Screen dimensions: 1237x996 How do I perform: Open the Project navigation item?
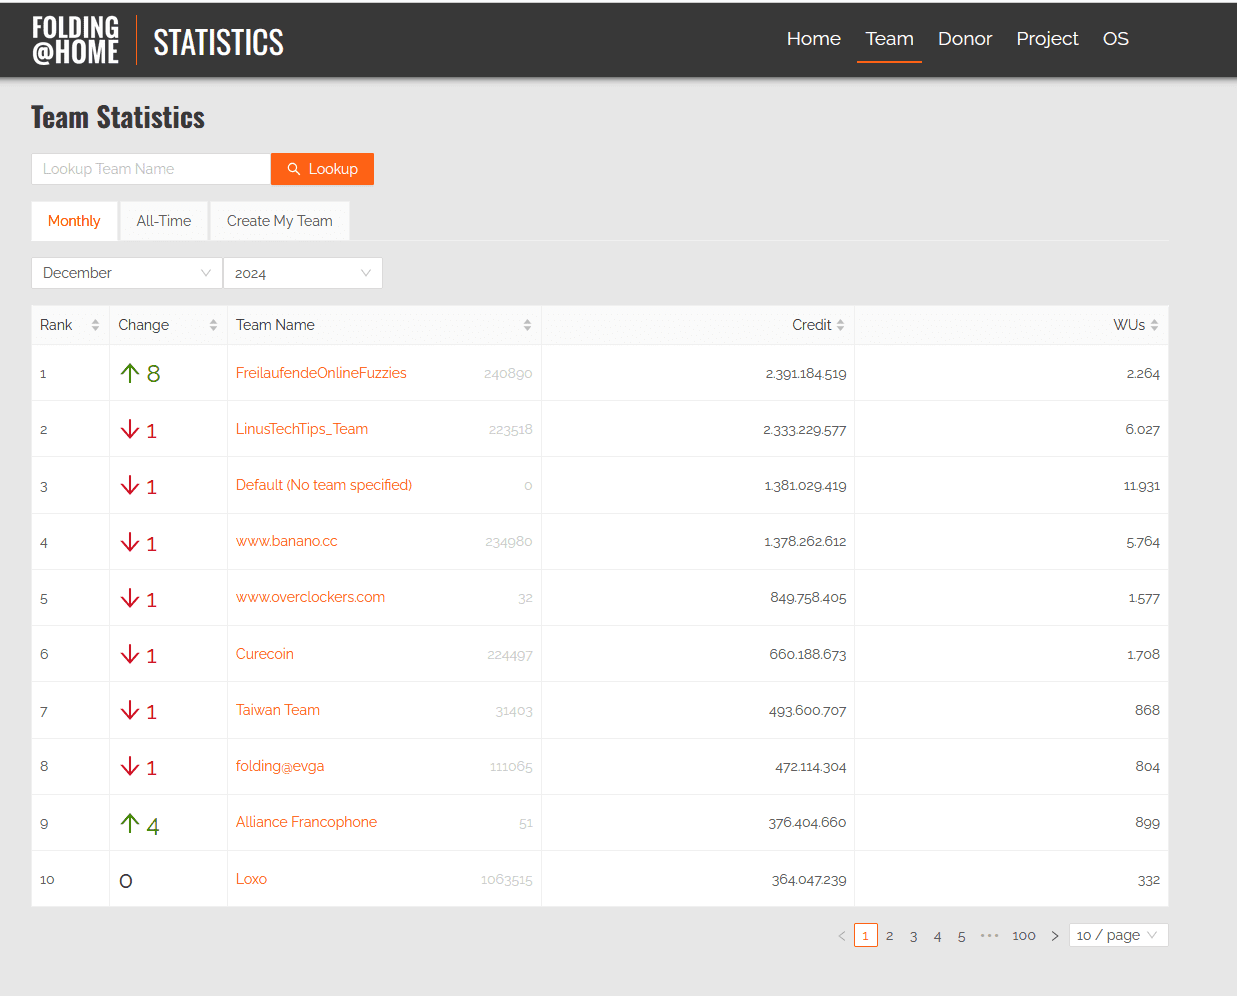(1047, 39)
